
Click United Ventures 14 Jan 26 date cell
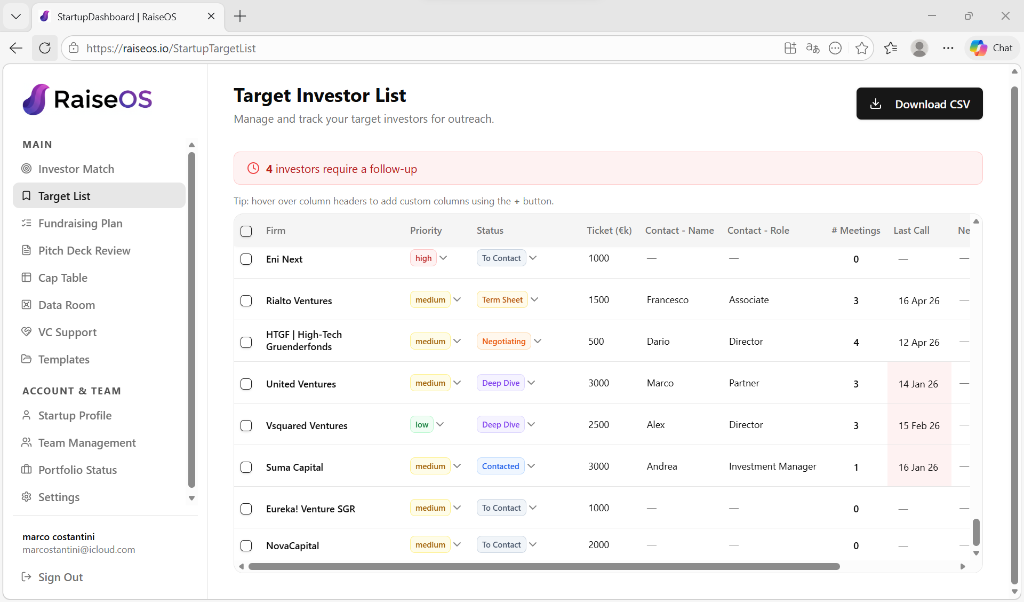918,384
